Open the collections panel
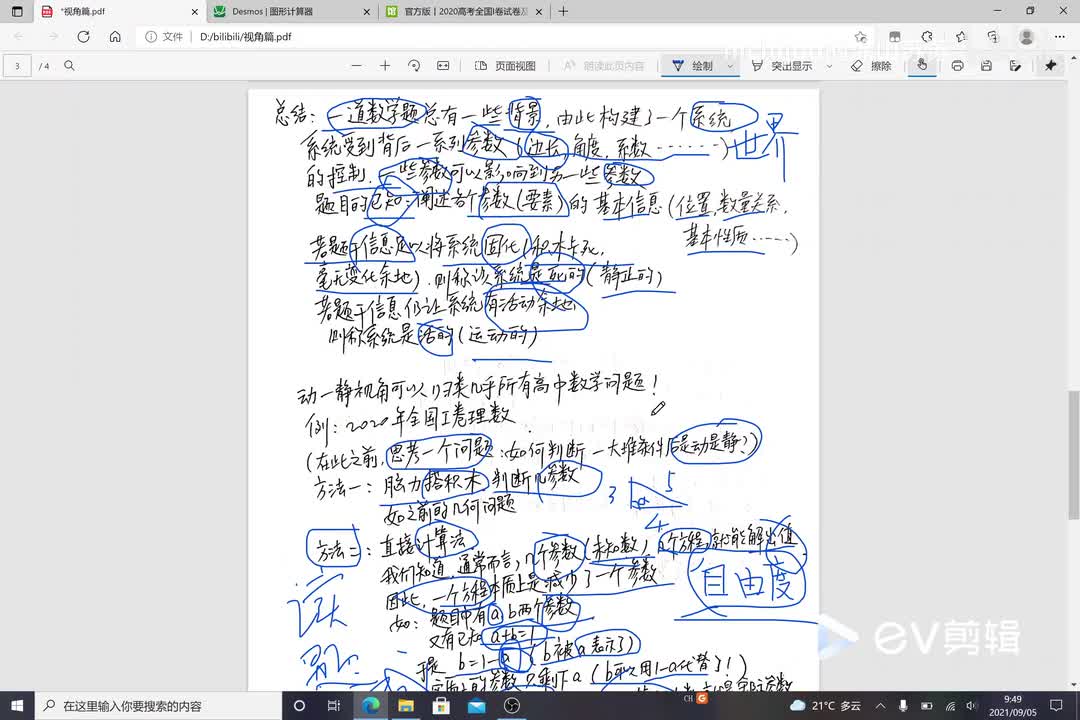 click(993, 37)
